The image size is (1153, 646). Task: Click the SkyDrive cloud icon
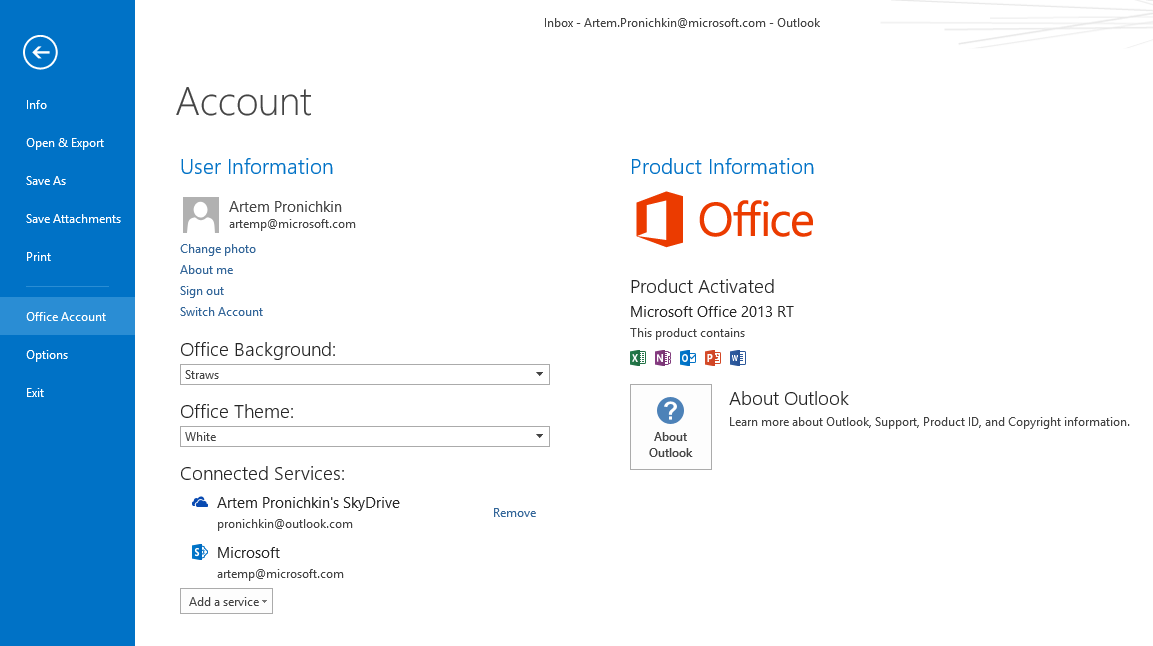[x=199, y=503]
